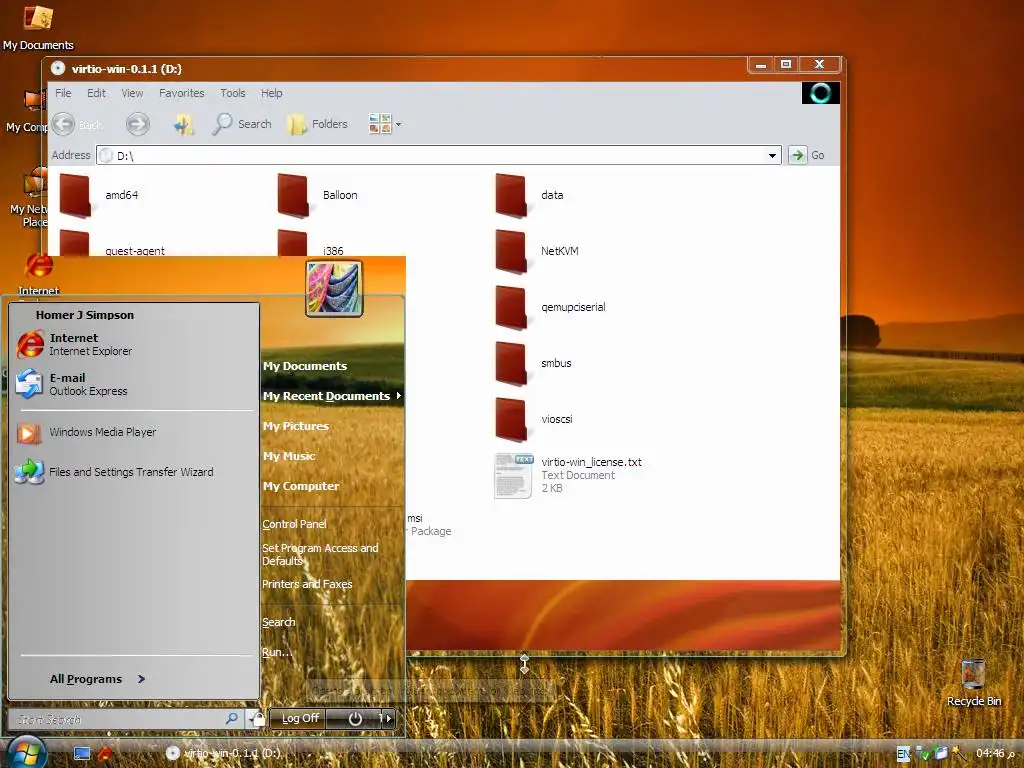Click the Internet Explorer icon in the Start menu

tap(30, 344)
